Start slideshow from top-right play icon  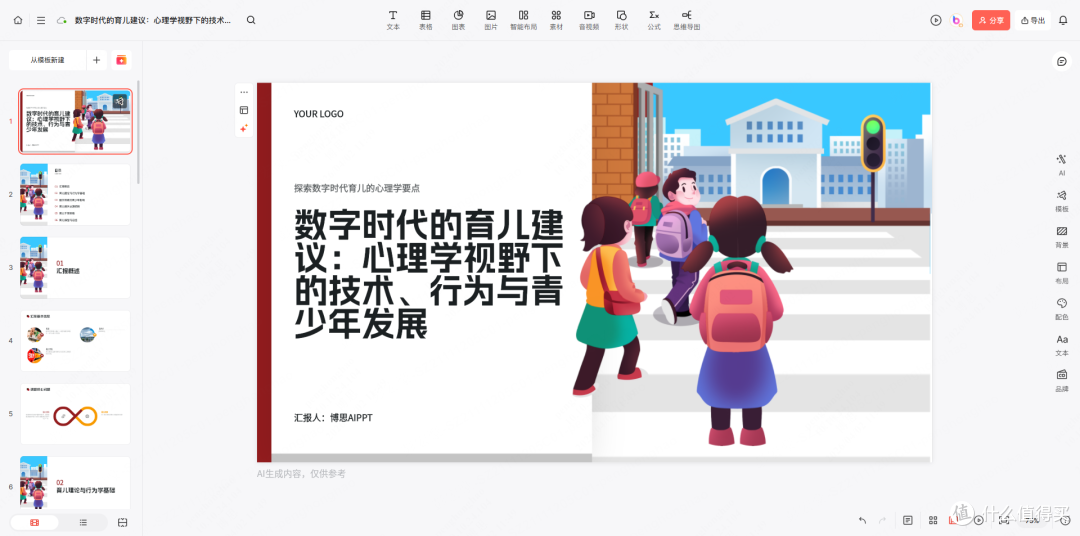point(935,21)
